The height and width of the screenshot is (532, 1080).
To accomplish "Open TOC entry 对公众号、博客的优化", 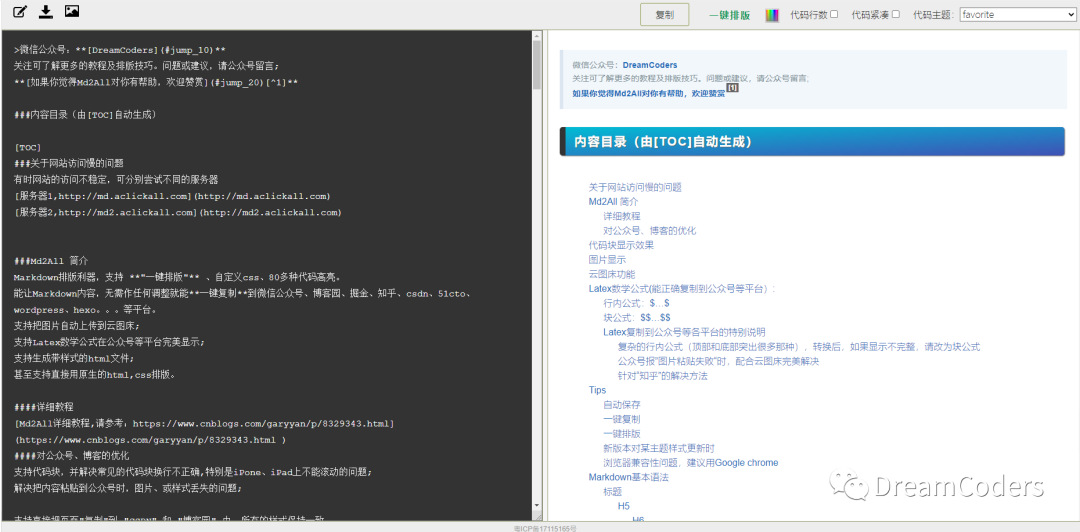I will [650, 230].
